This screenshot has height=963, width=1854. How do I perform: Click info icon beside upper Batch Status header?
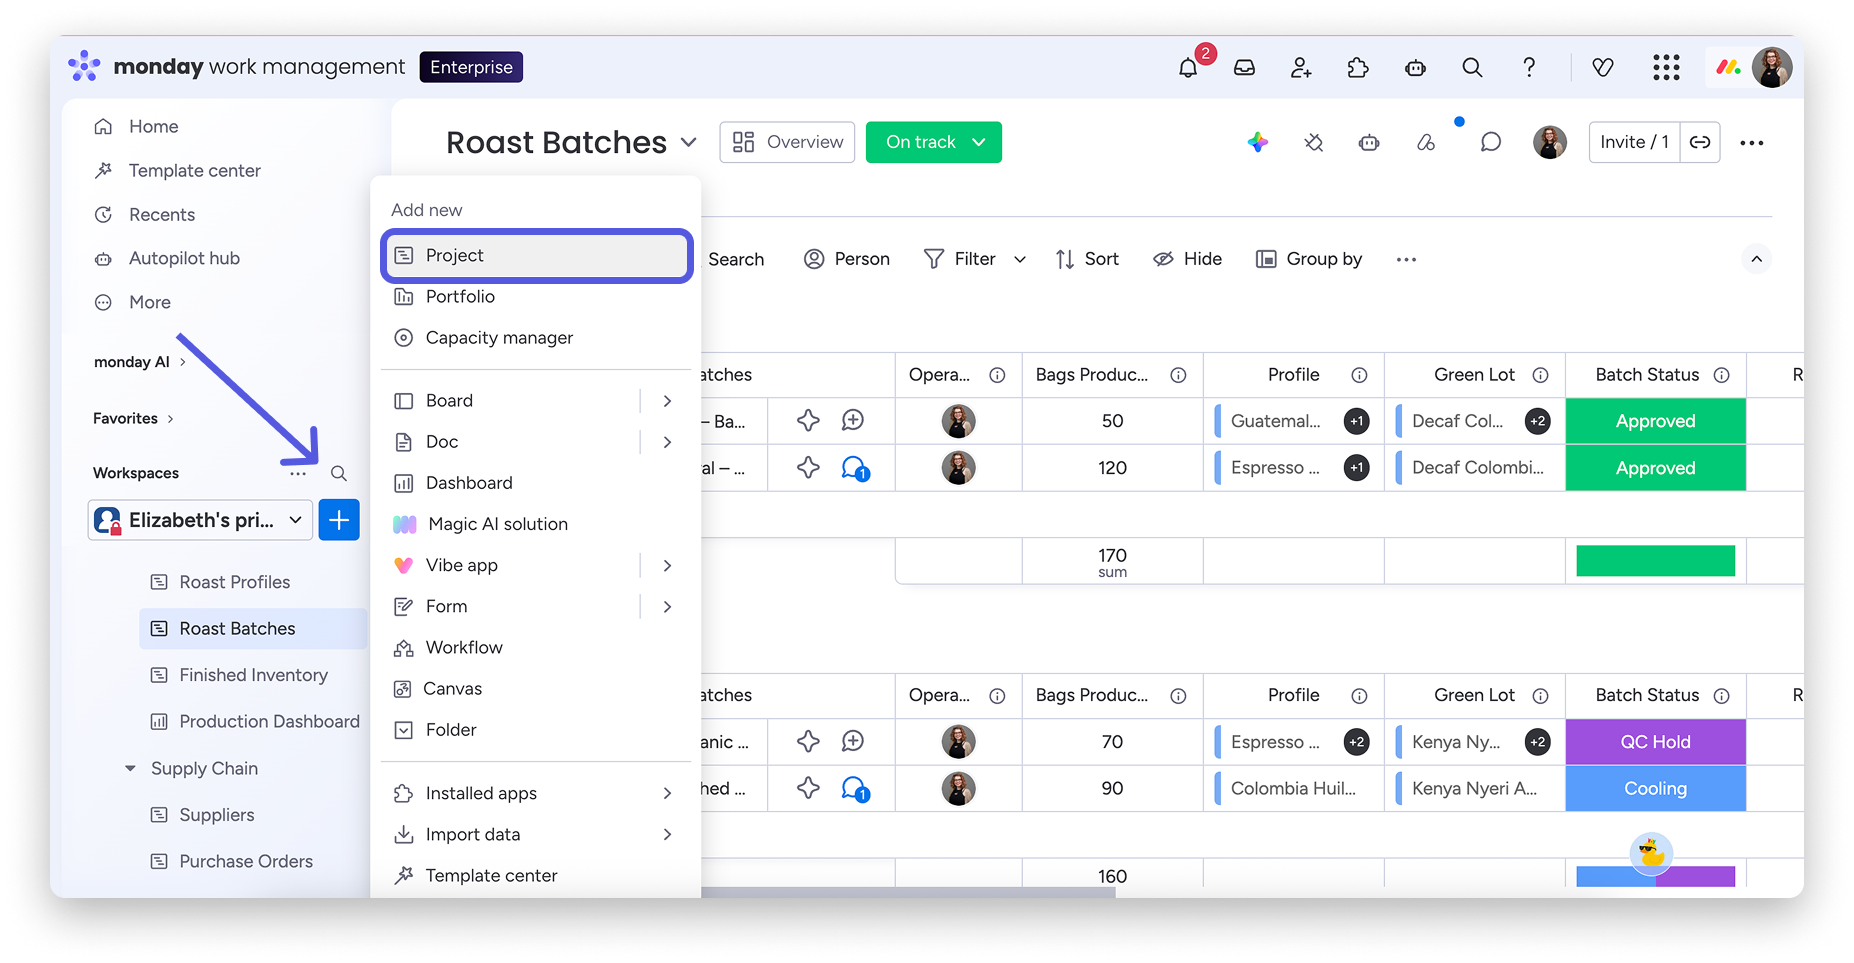coord(1722,375)
